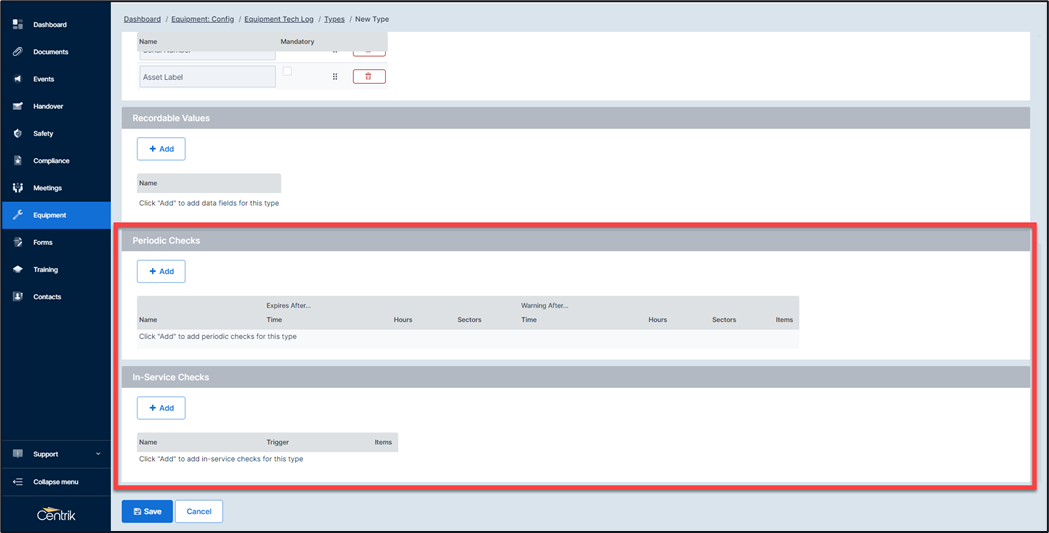Select the Events megaphone icon
Screen dimensions: 1049x533
(x=17, y=79)
